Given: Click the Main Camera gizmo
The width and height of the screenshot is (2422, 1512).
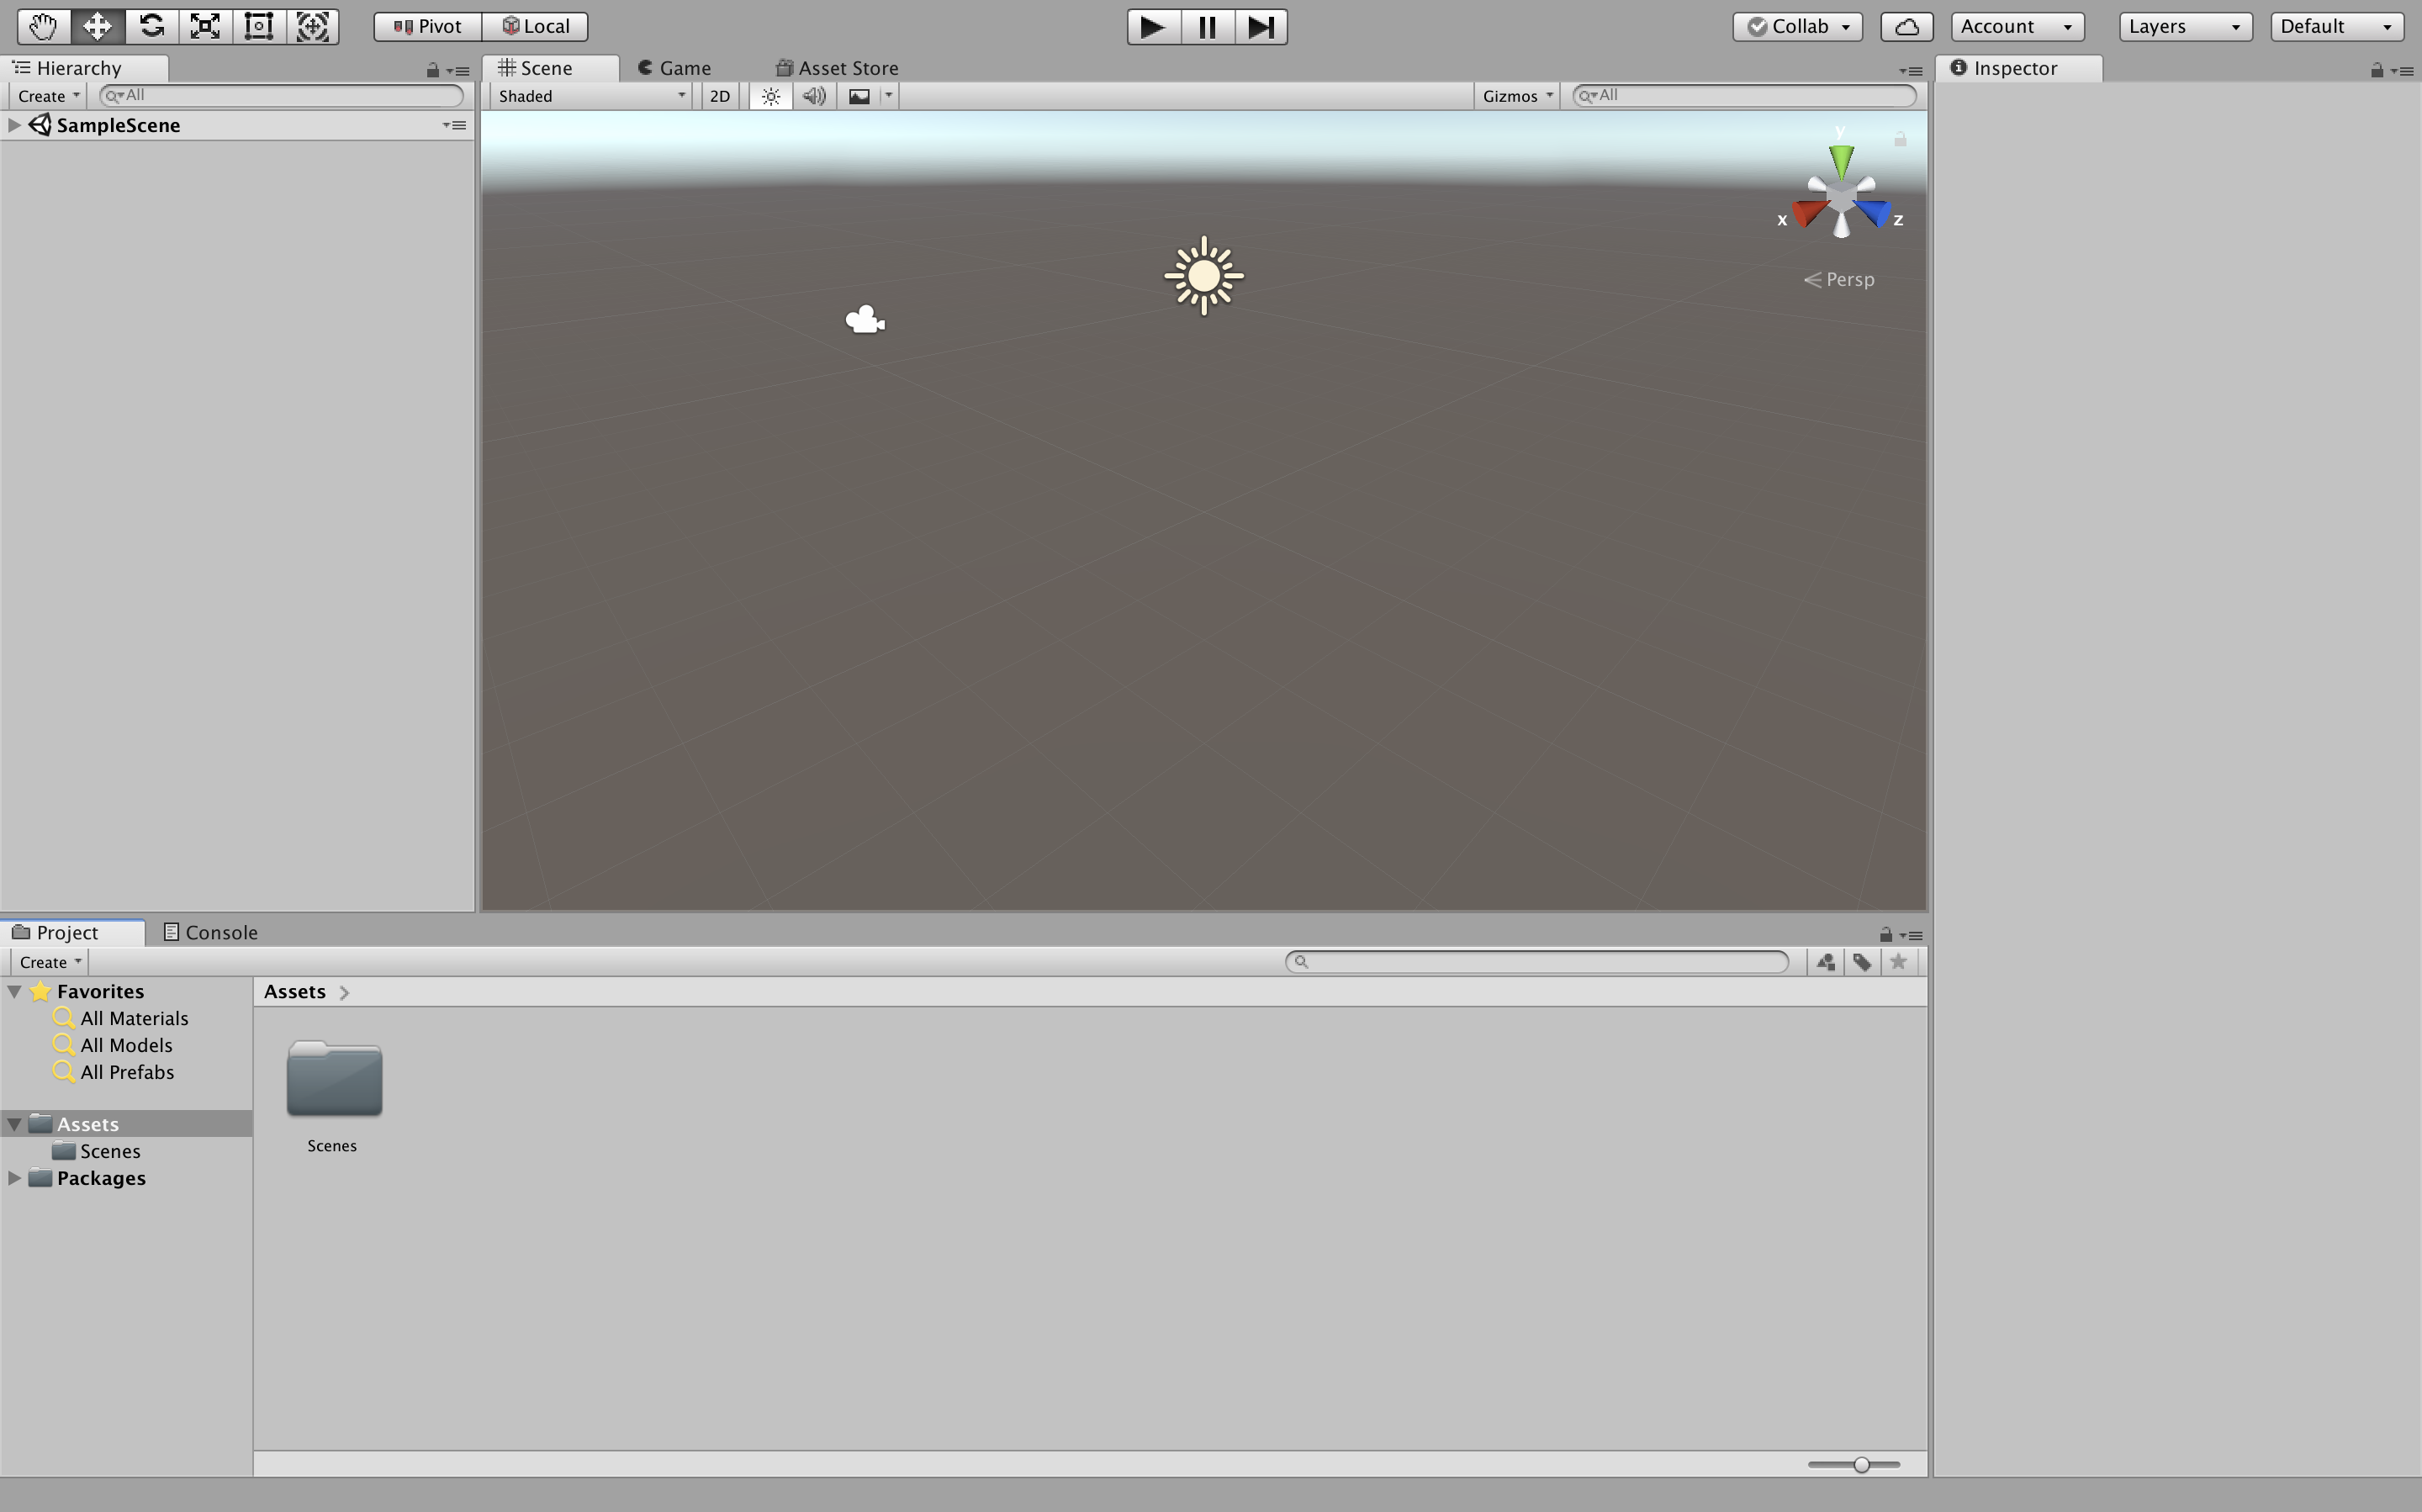Looking at the screenshot, I should [865, 319].
